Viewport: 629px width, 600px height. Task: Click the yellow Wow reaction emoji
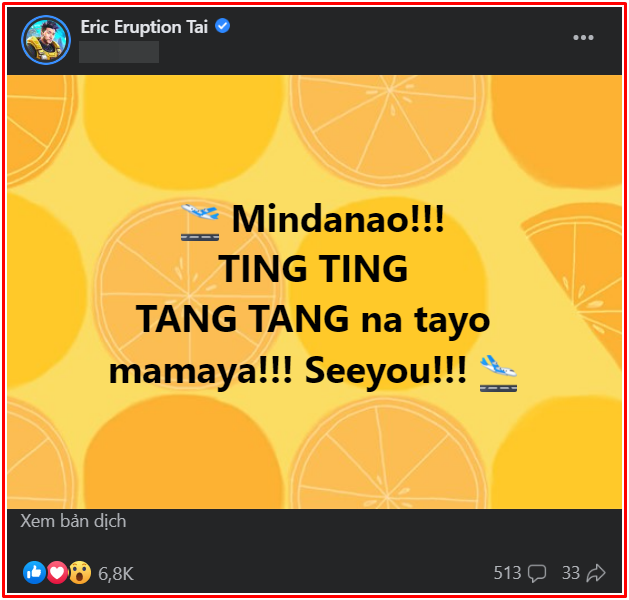click(80, 572)
